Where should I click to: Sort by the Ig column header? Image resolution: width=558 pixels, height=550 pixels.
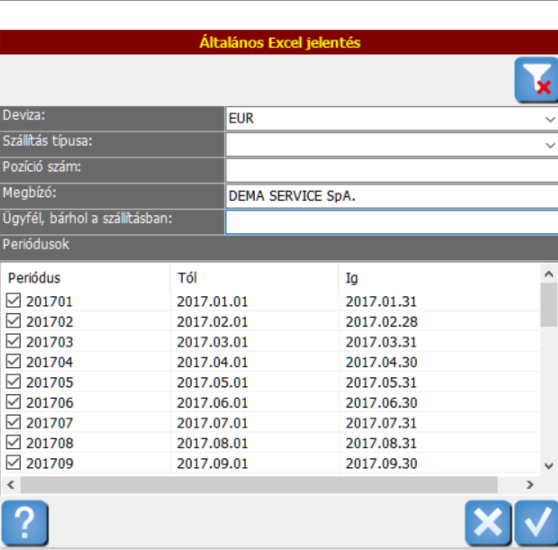pyautogui.click(x=439, y=278)
